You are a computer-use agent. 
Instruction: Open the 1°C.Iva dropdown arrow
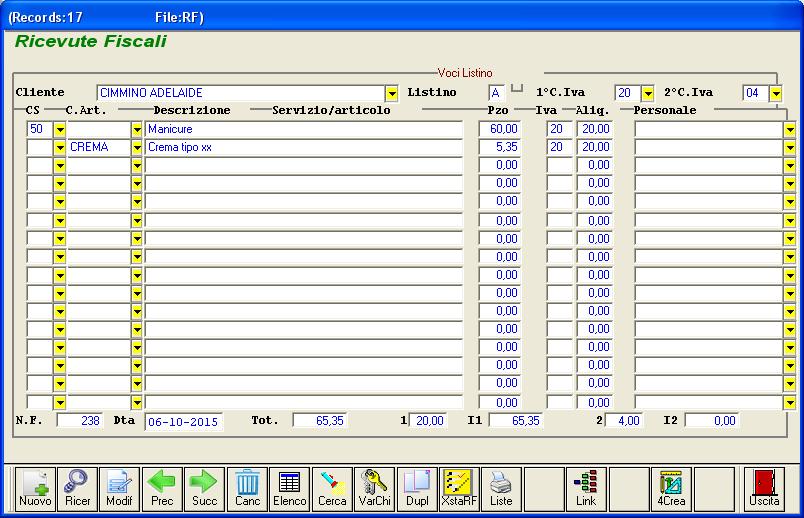pos(648,93)
